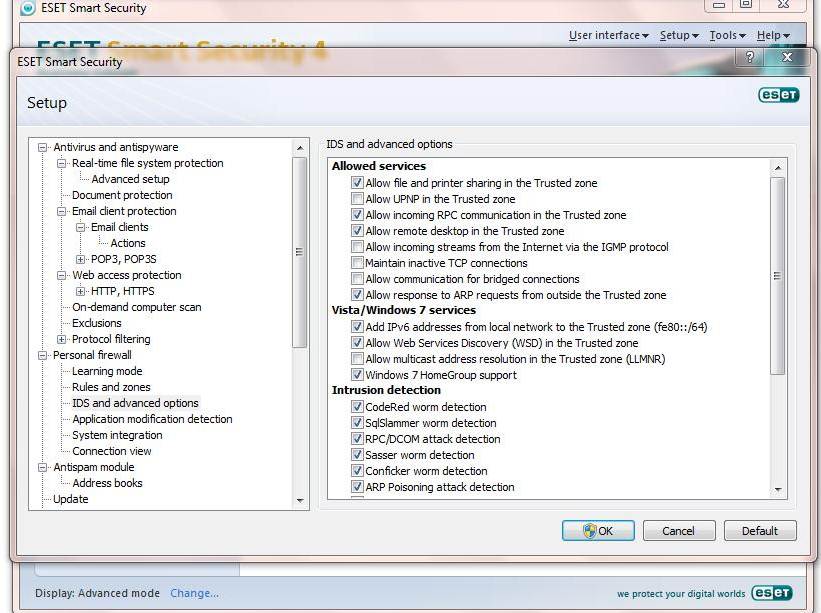Open the Setup menu in main window
Image resolution: width=821 pixels, height=613 pixels.
679,35
